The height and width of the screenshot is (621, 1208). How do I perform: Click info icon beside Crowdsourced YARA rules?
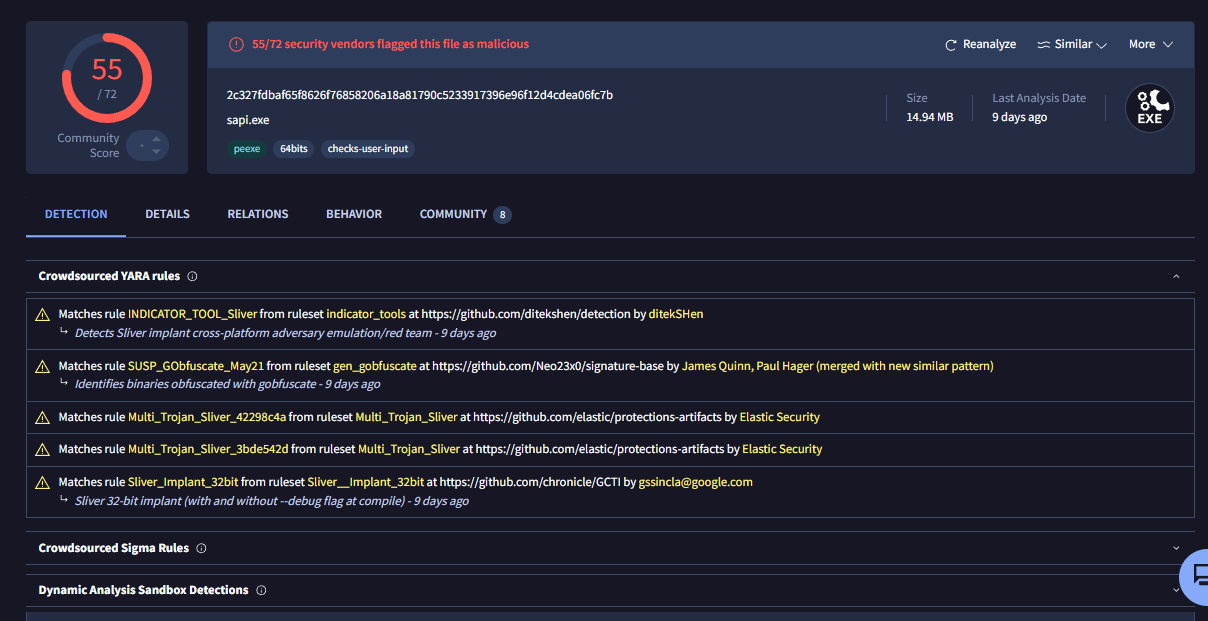(x=193, y=276)
